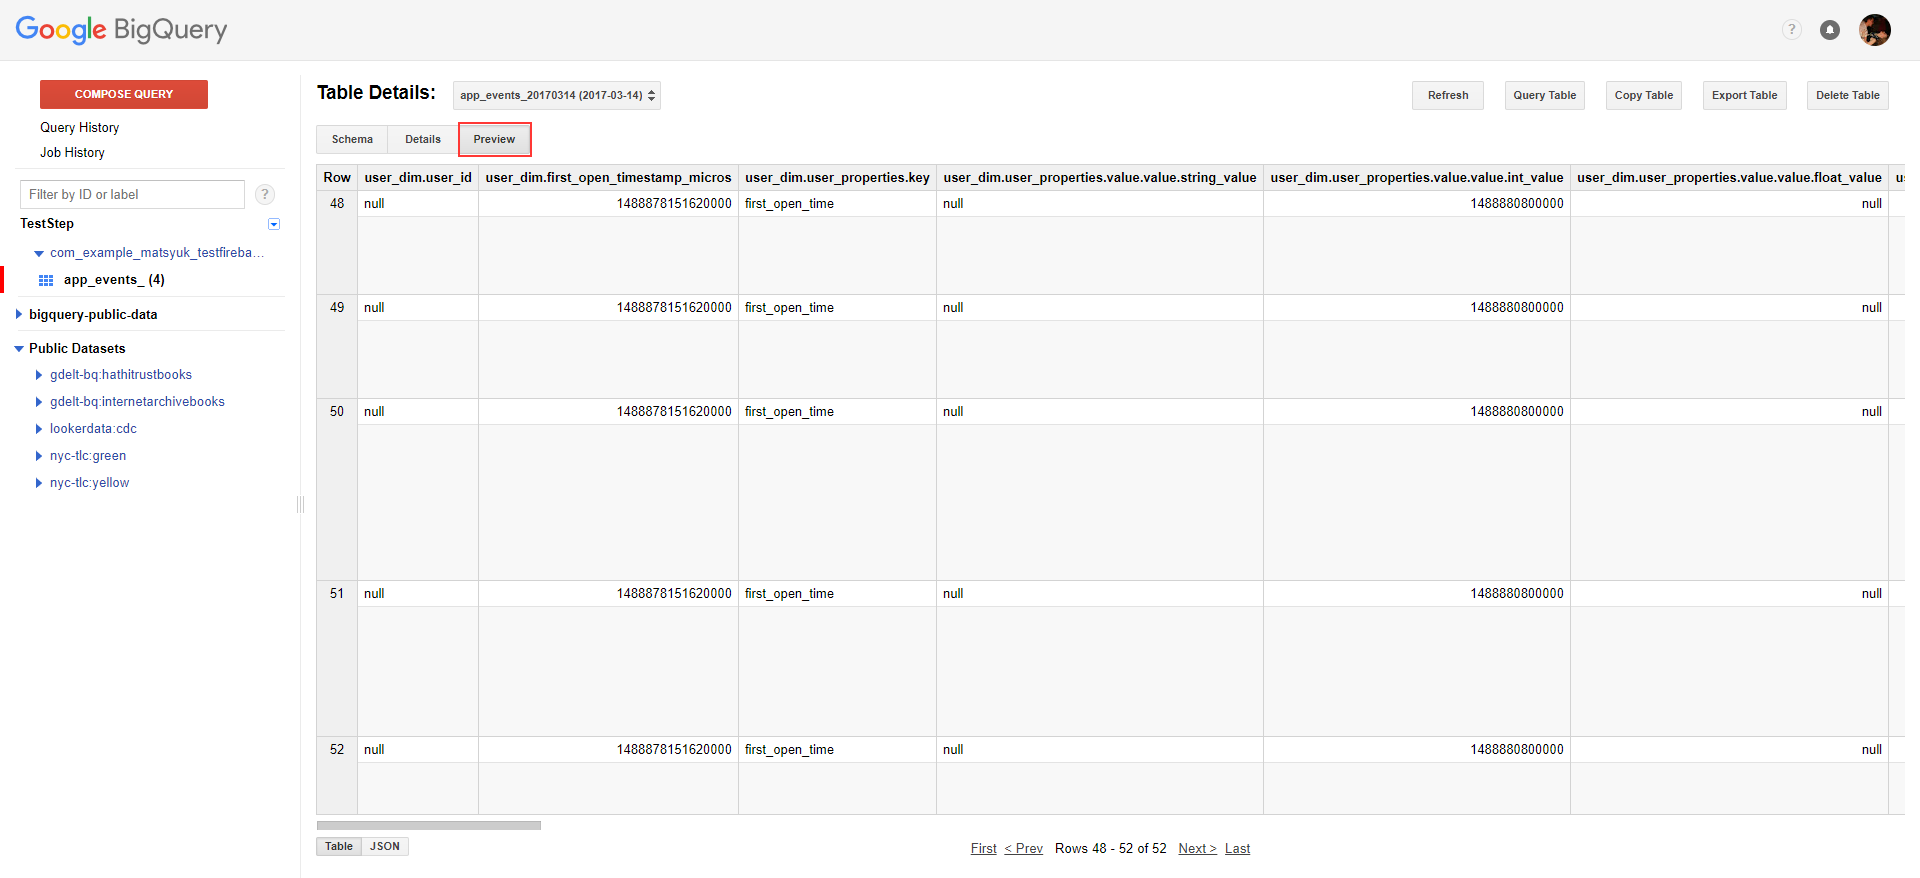This screenshot has height=878, width=1920.
Task: Expand lookerdata:cdc dataset
Action: point(39,429)
